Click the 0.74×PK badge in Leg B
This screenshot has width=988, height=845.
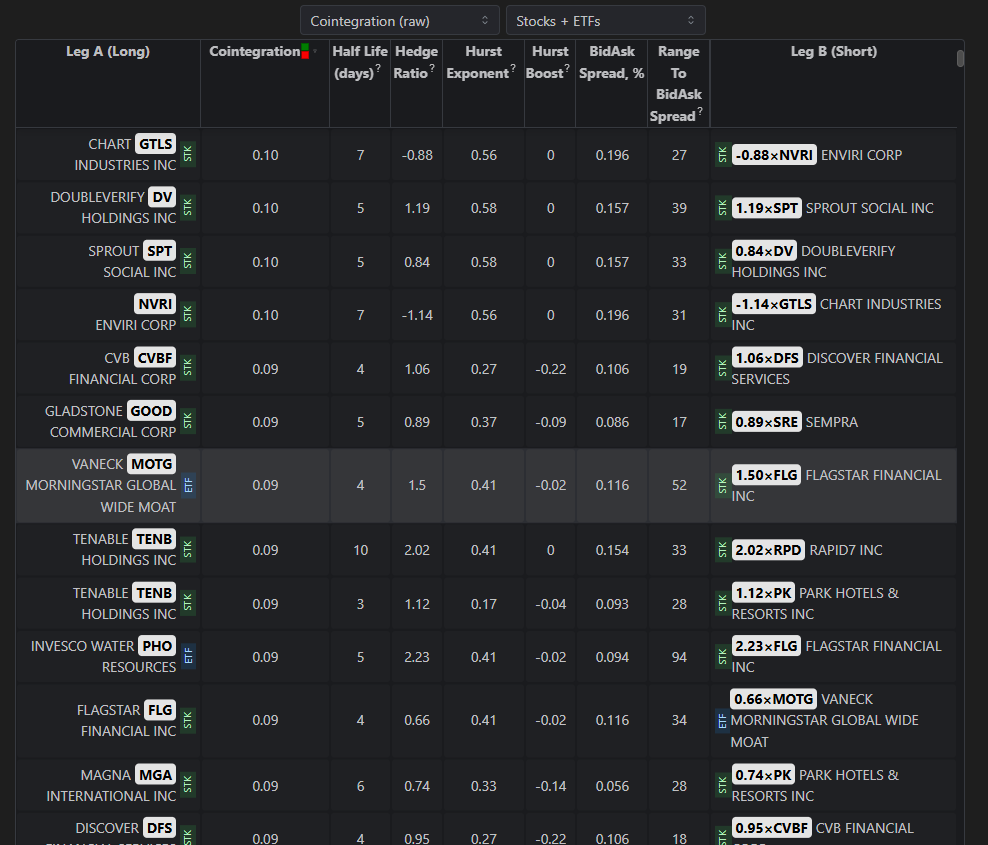(x=763, y=775)
